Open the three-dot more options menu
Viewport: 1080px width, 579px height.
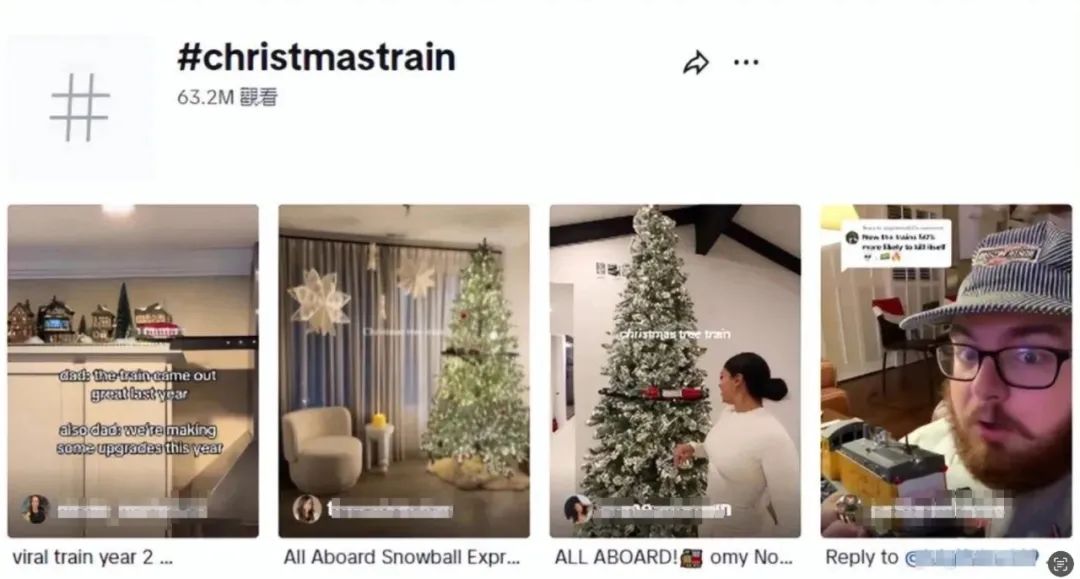tap(746, 63)
